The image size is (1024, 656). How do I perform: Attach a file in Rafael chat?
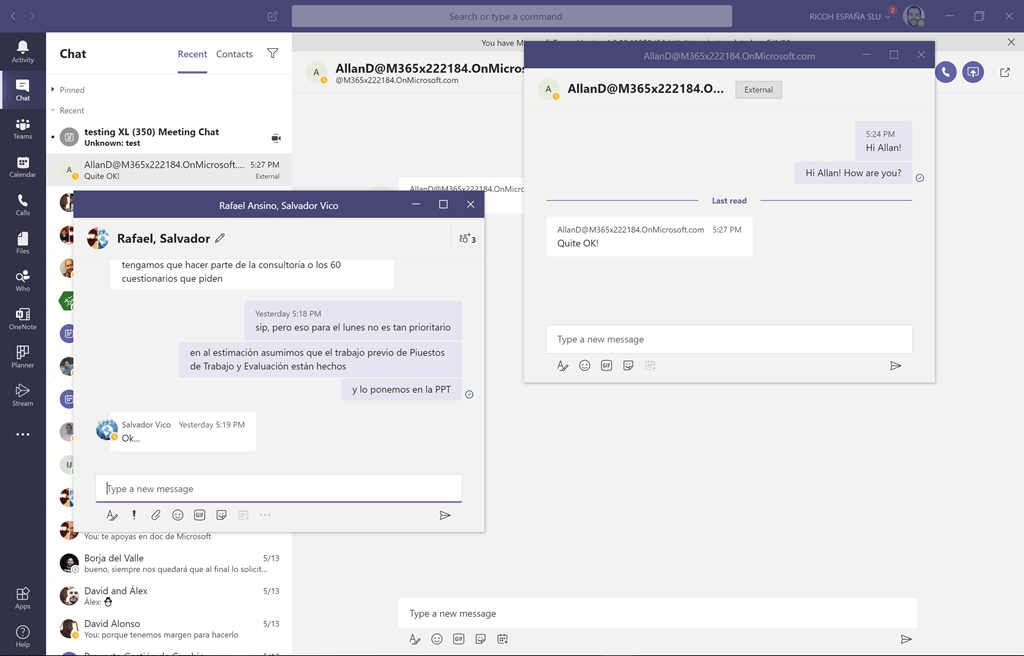coord(155,515)
